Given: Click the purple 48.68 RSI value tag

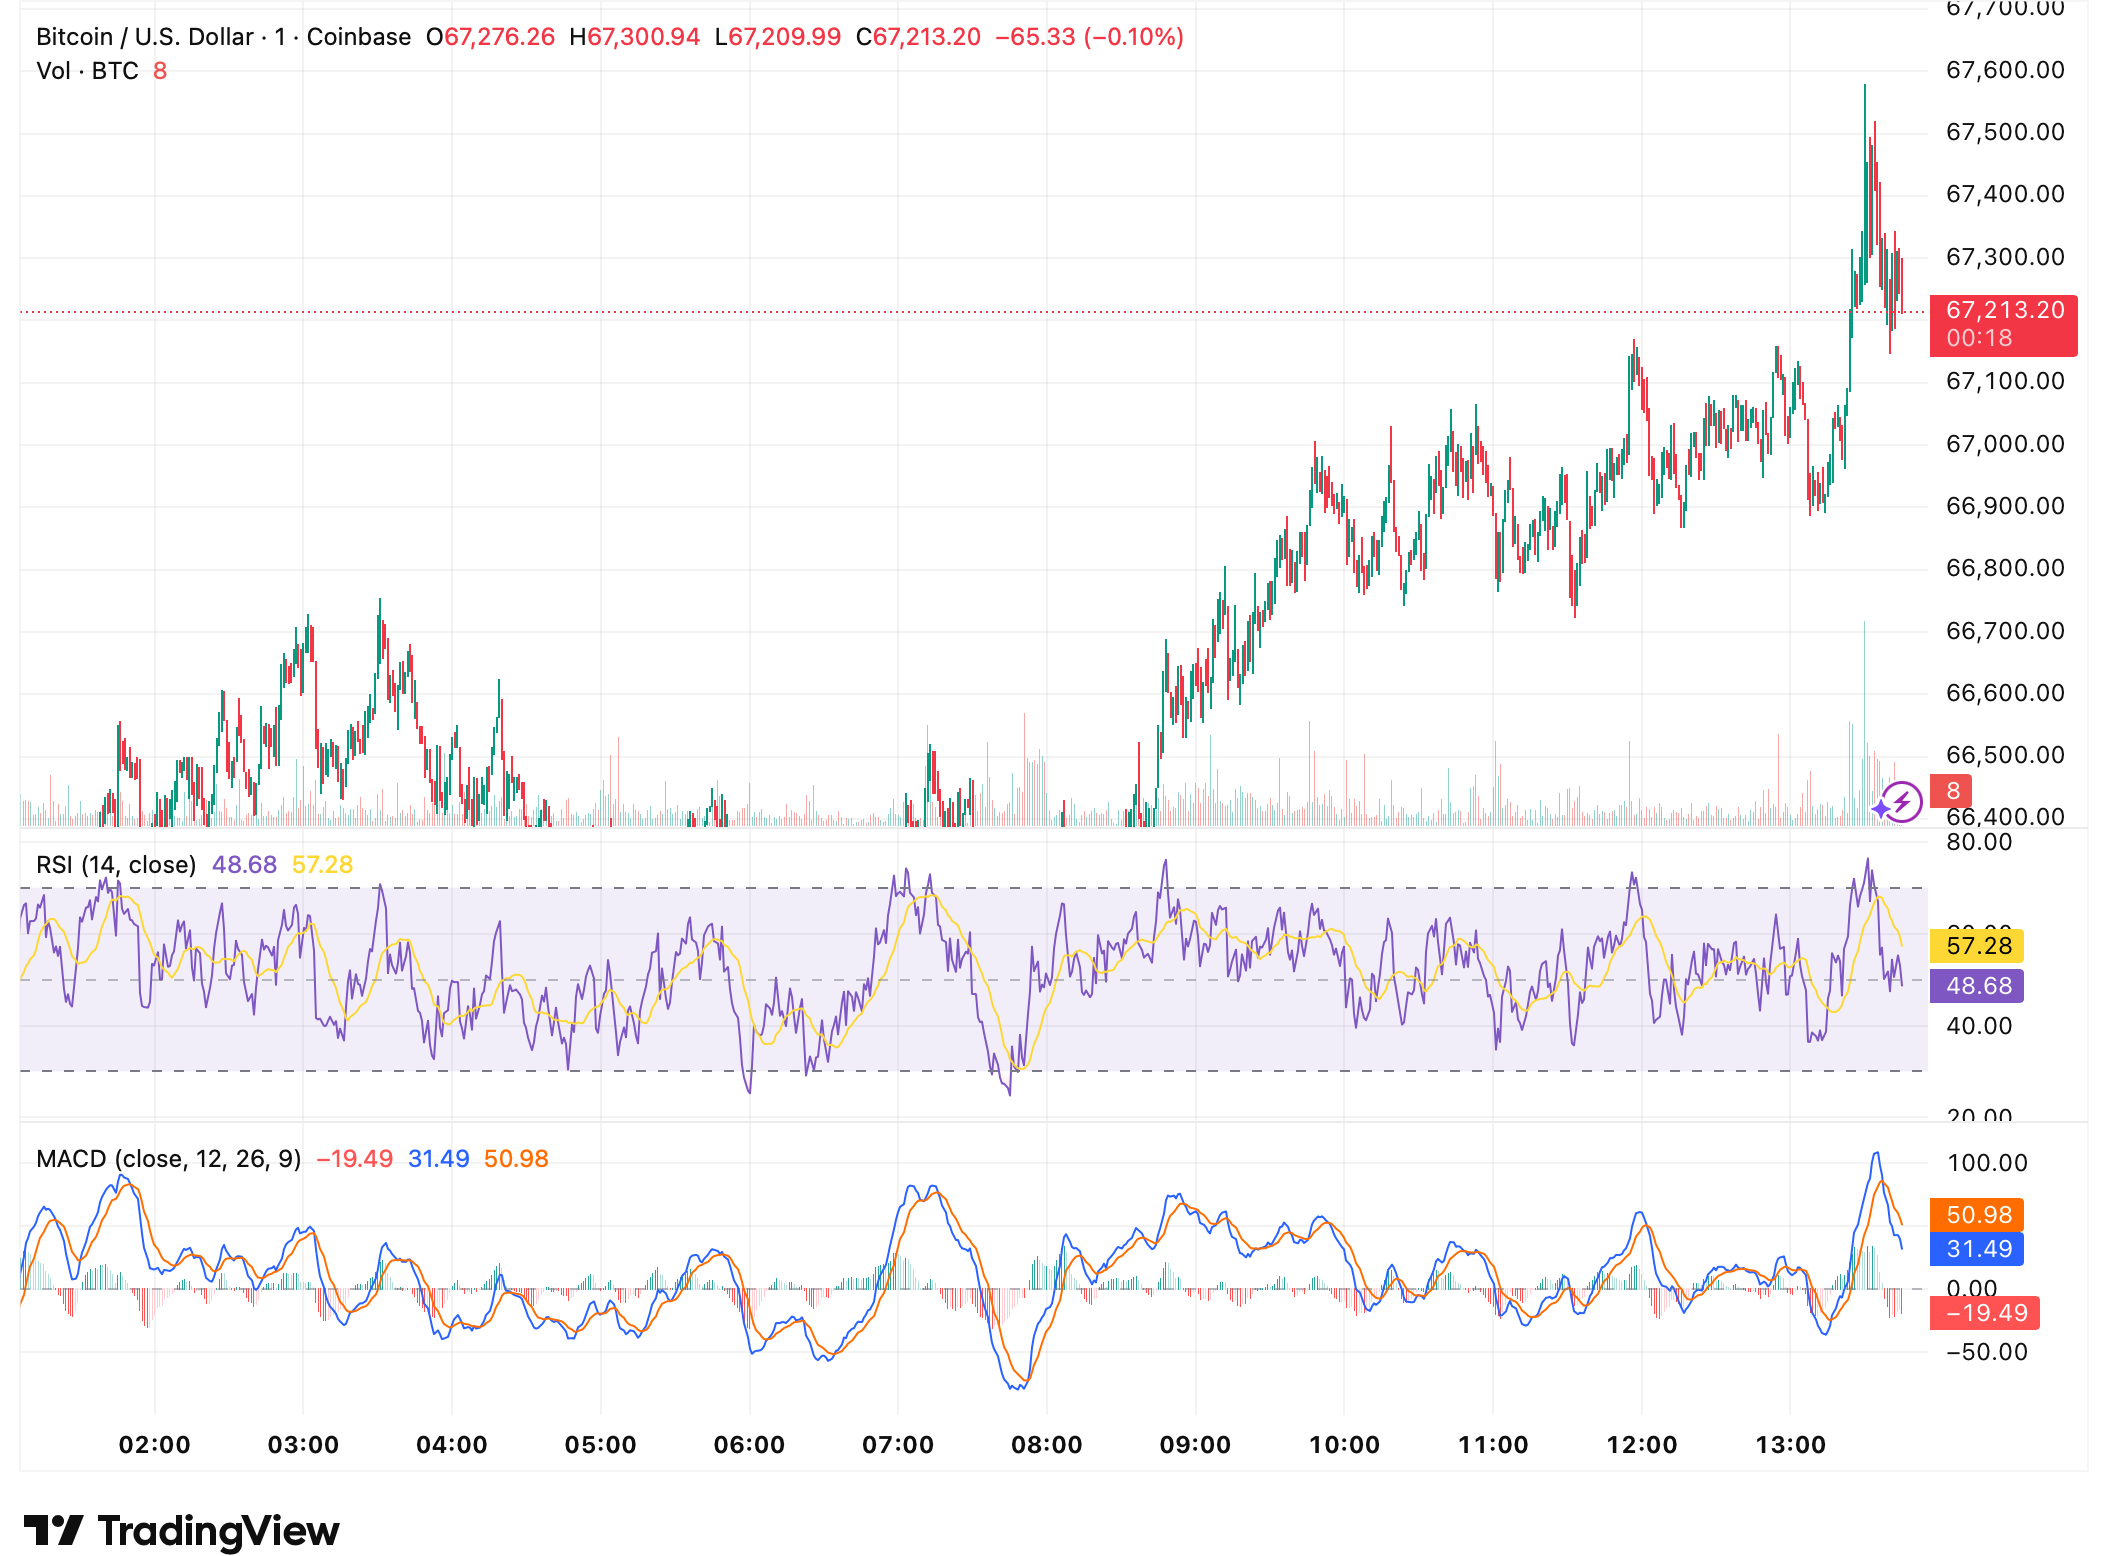Looking at the screenshot, I should click(1978, 985).
